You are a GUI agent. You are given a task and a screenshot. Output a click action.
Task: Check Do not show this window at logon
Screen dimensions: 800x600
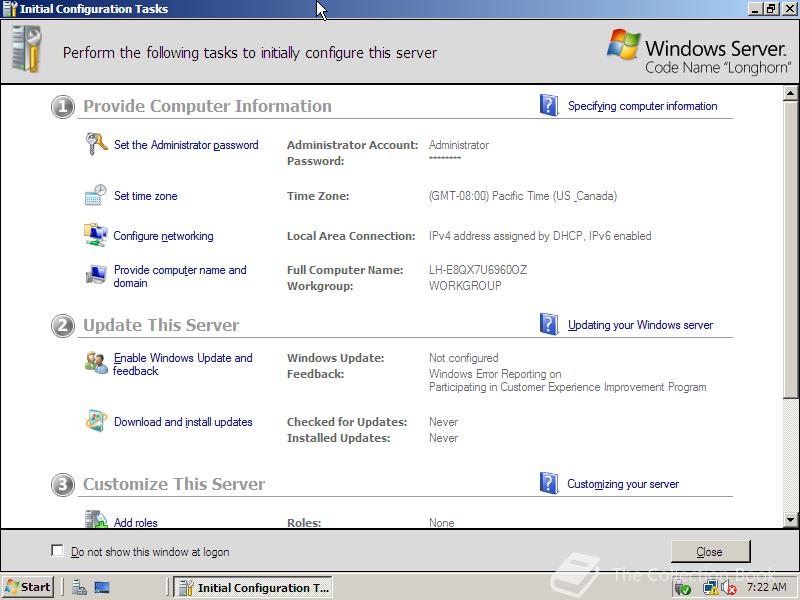58,551
